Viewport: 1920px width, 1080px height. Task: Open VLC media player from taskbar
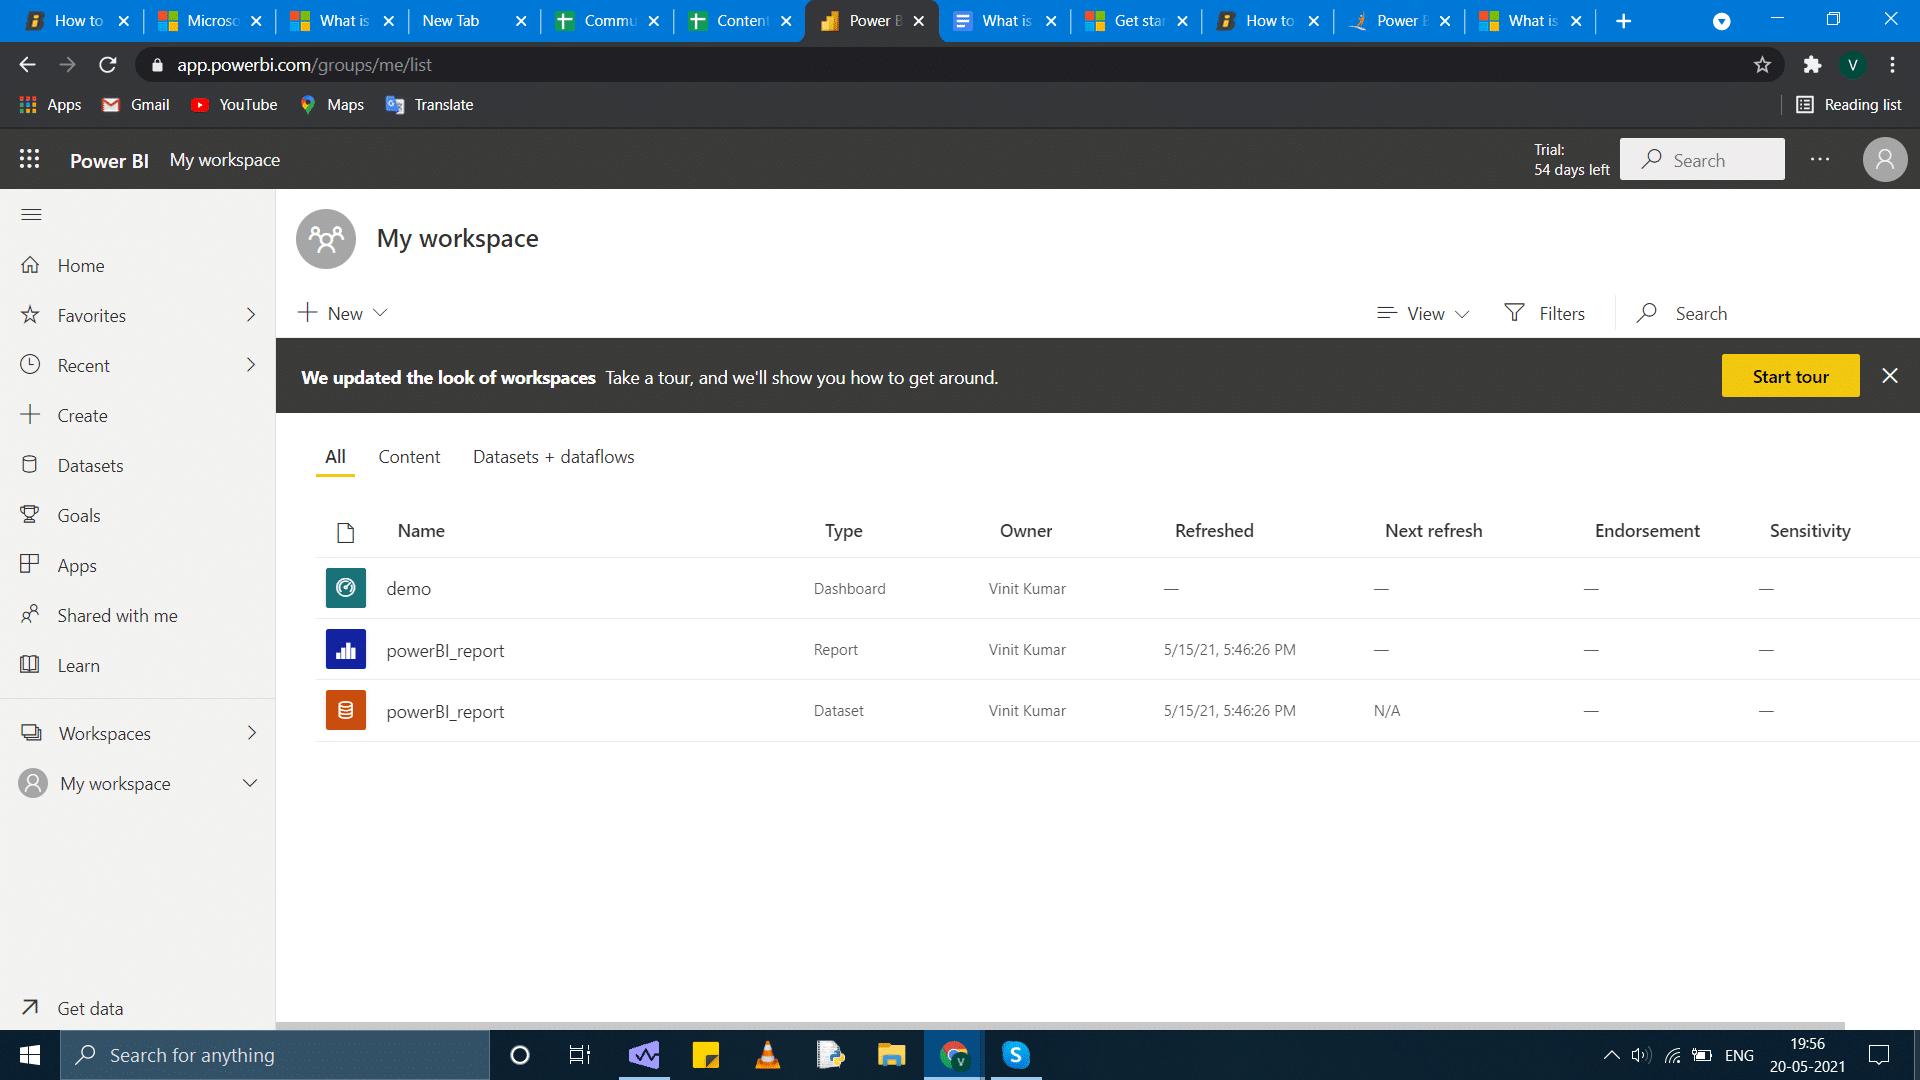pyautogui.click(x=767, y=1055)
